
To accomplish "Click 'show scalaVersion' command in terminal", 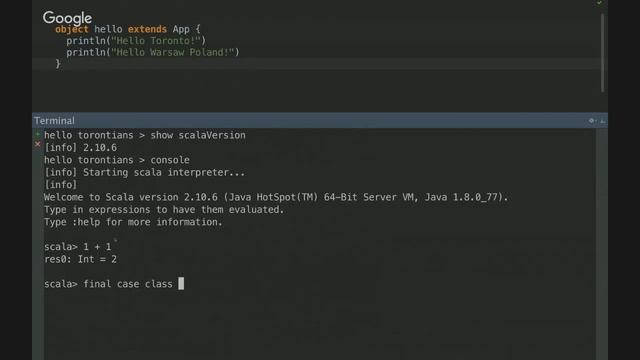I will pyautogui.click(x=198, y=135).
